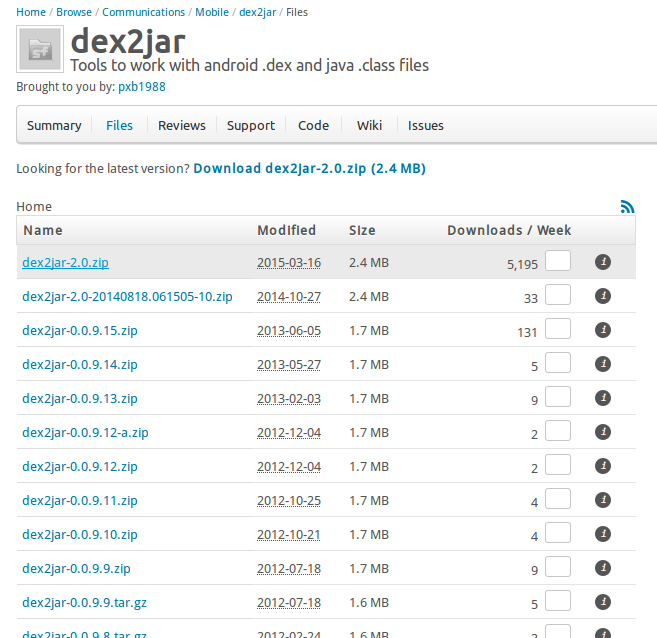Click the 2014-10-27 modified date

point(289,297)
